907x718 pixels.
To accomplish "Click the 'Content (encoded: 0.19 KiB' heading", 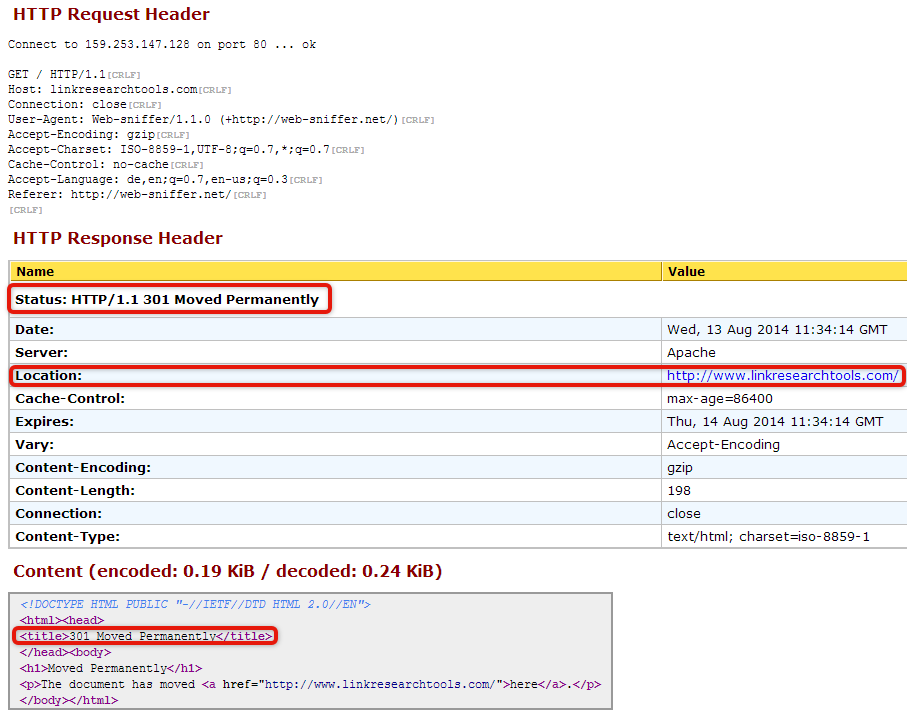I will [x=227, y=571].
